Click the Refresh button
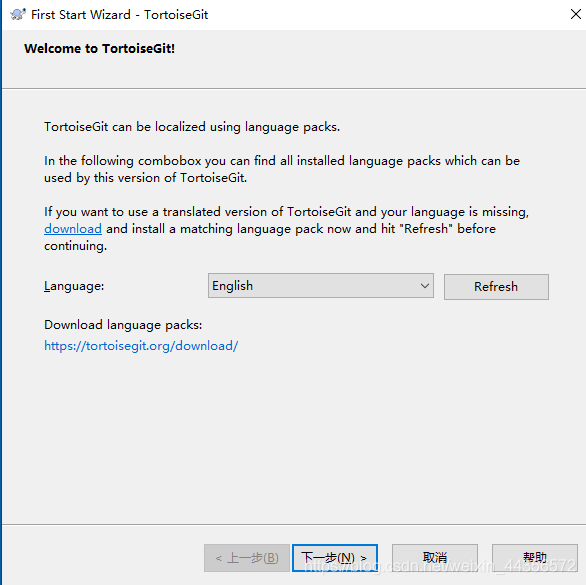 pos(496,287)
